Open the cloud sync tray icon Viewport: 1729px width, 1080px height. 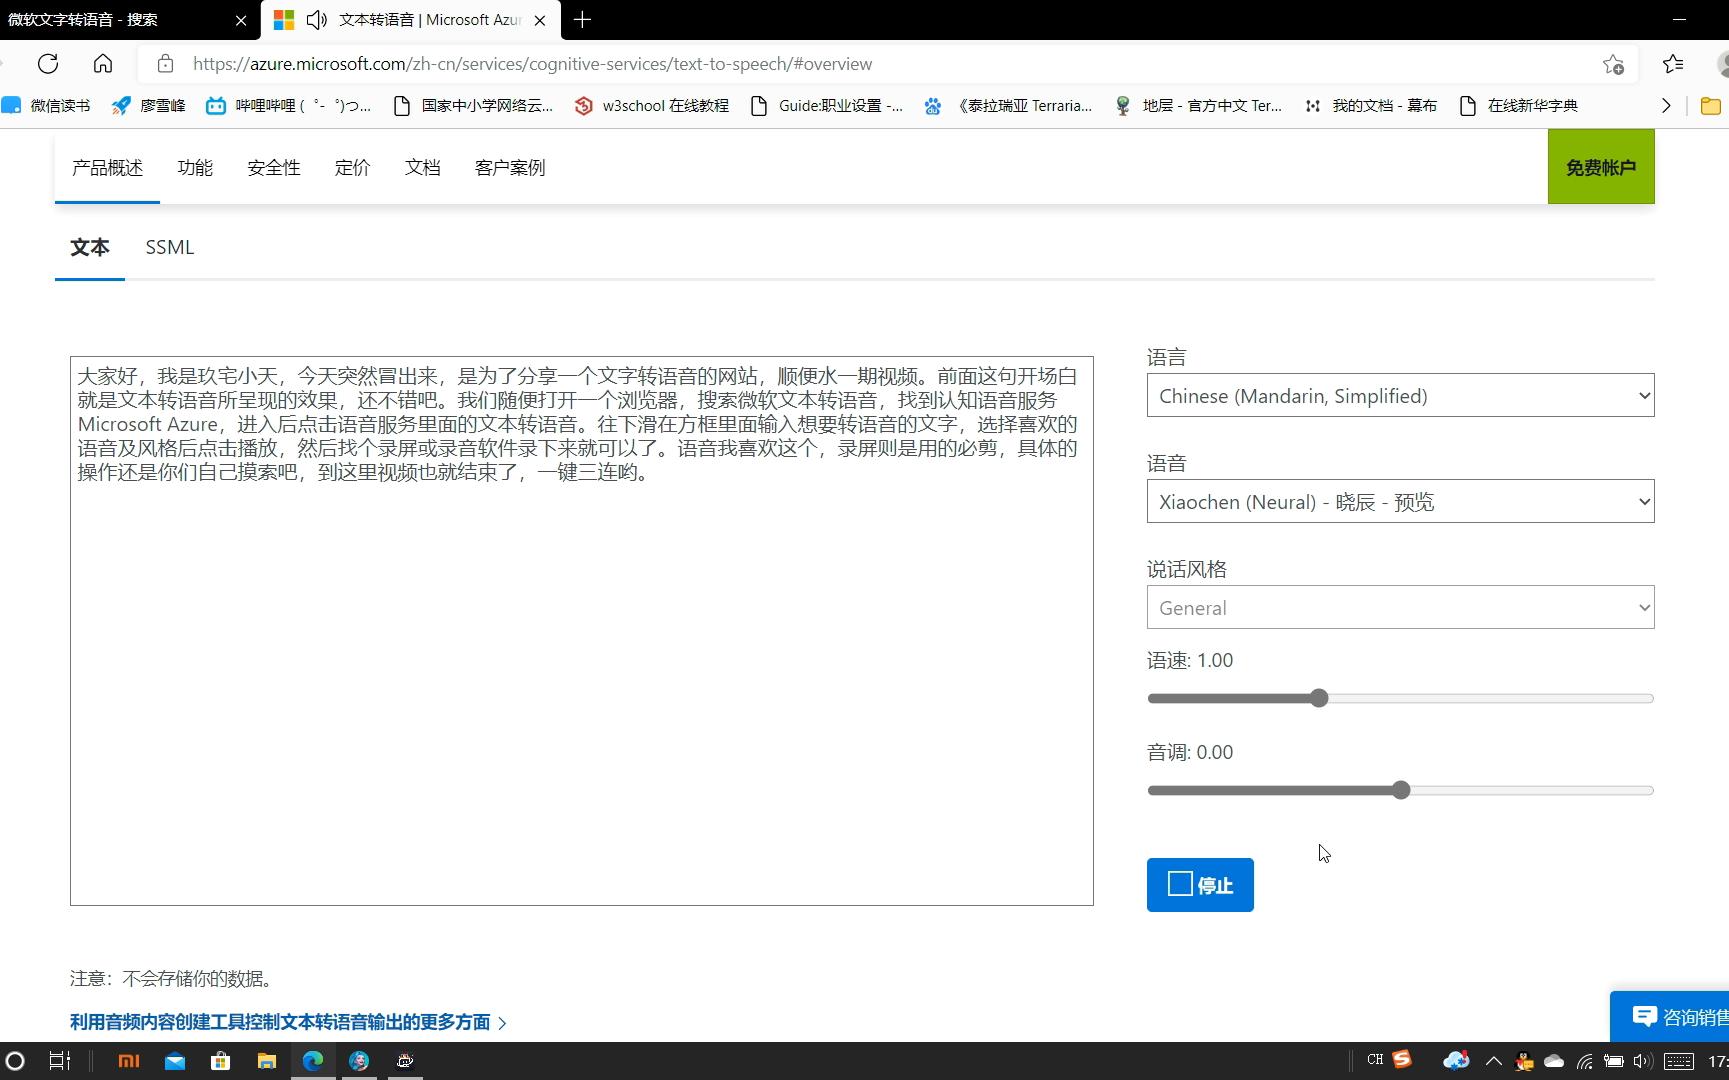[1457, 1061]
